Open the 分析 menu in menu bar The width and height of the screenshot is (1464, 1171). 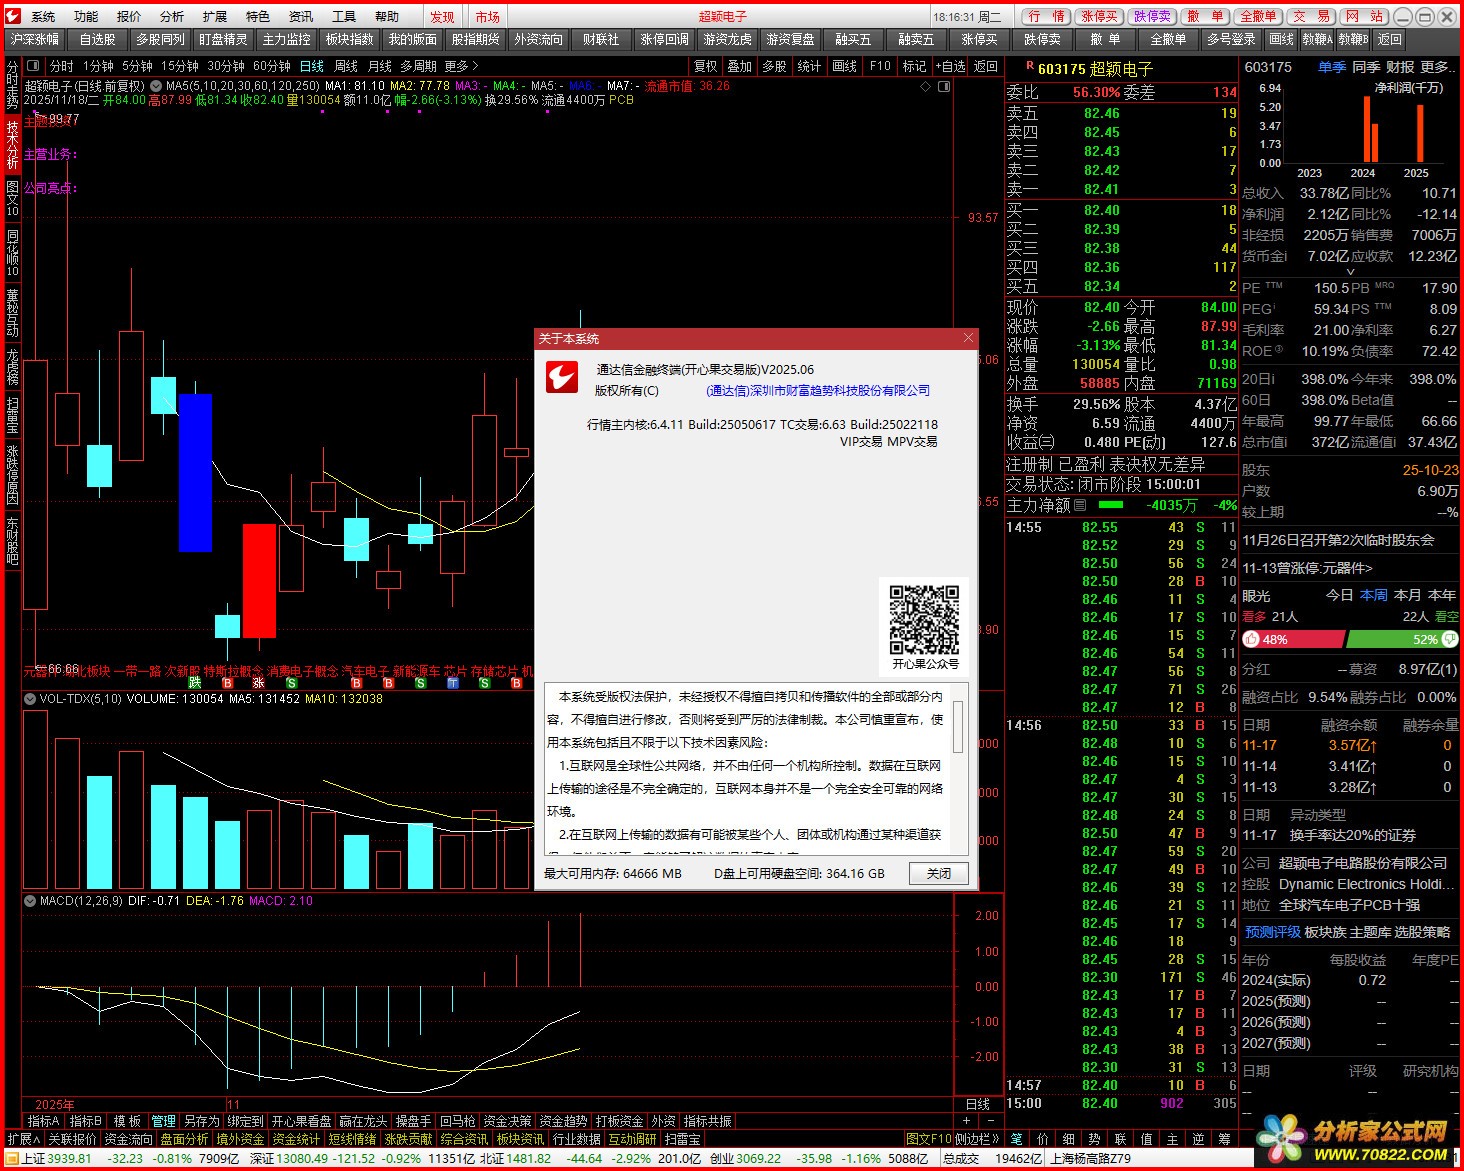[171, 16]
